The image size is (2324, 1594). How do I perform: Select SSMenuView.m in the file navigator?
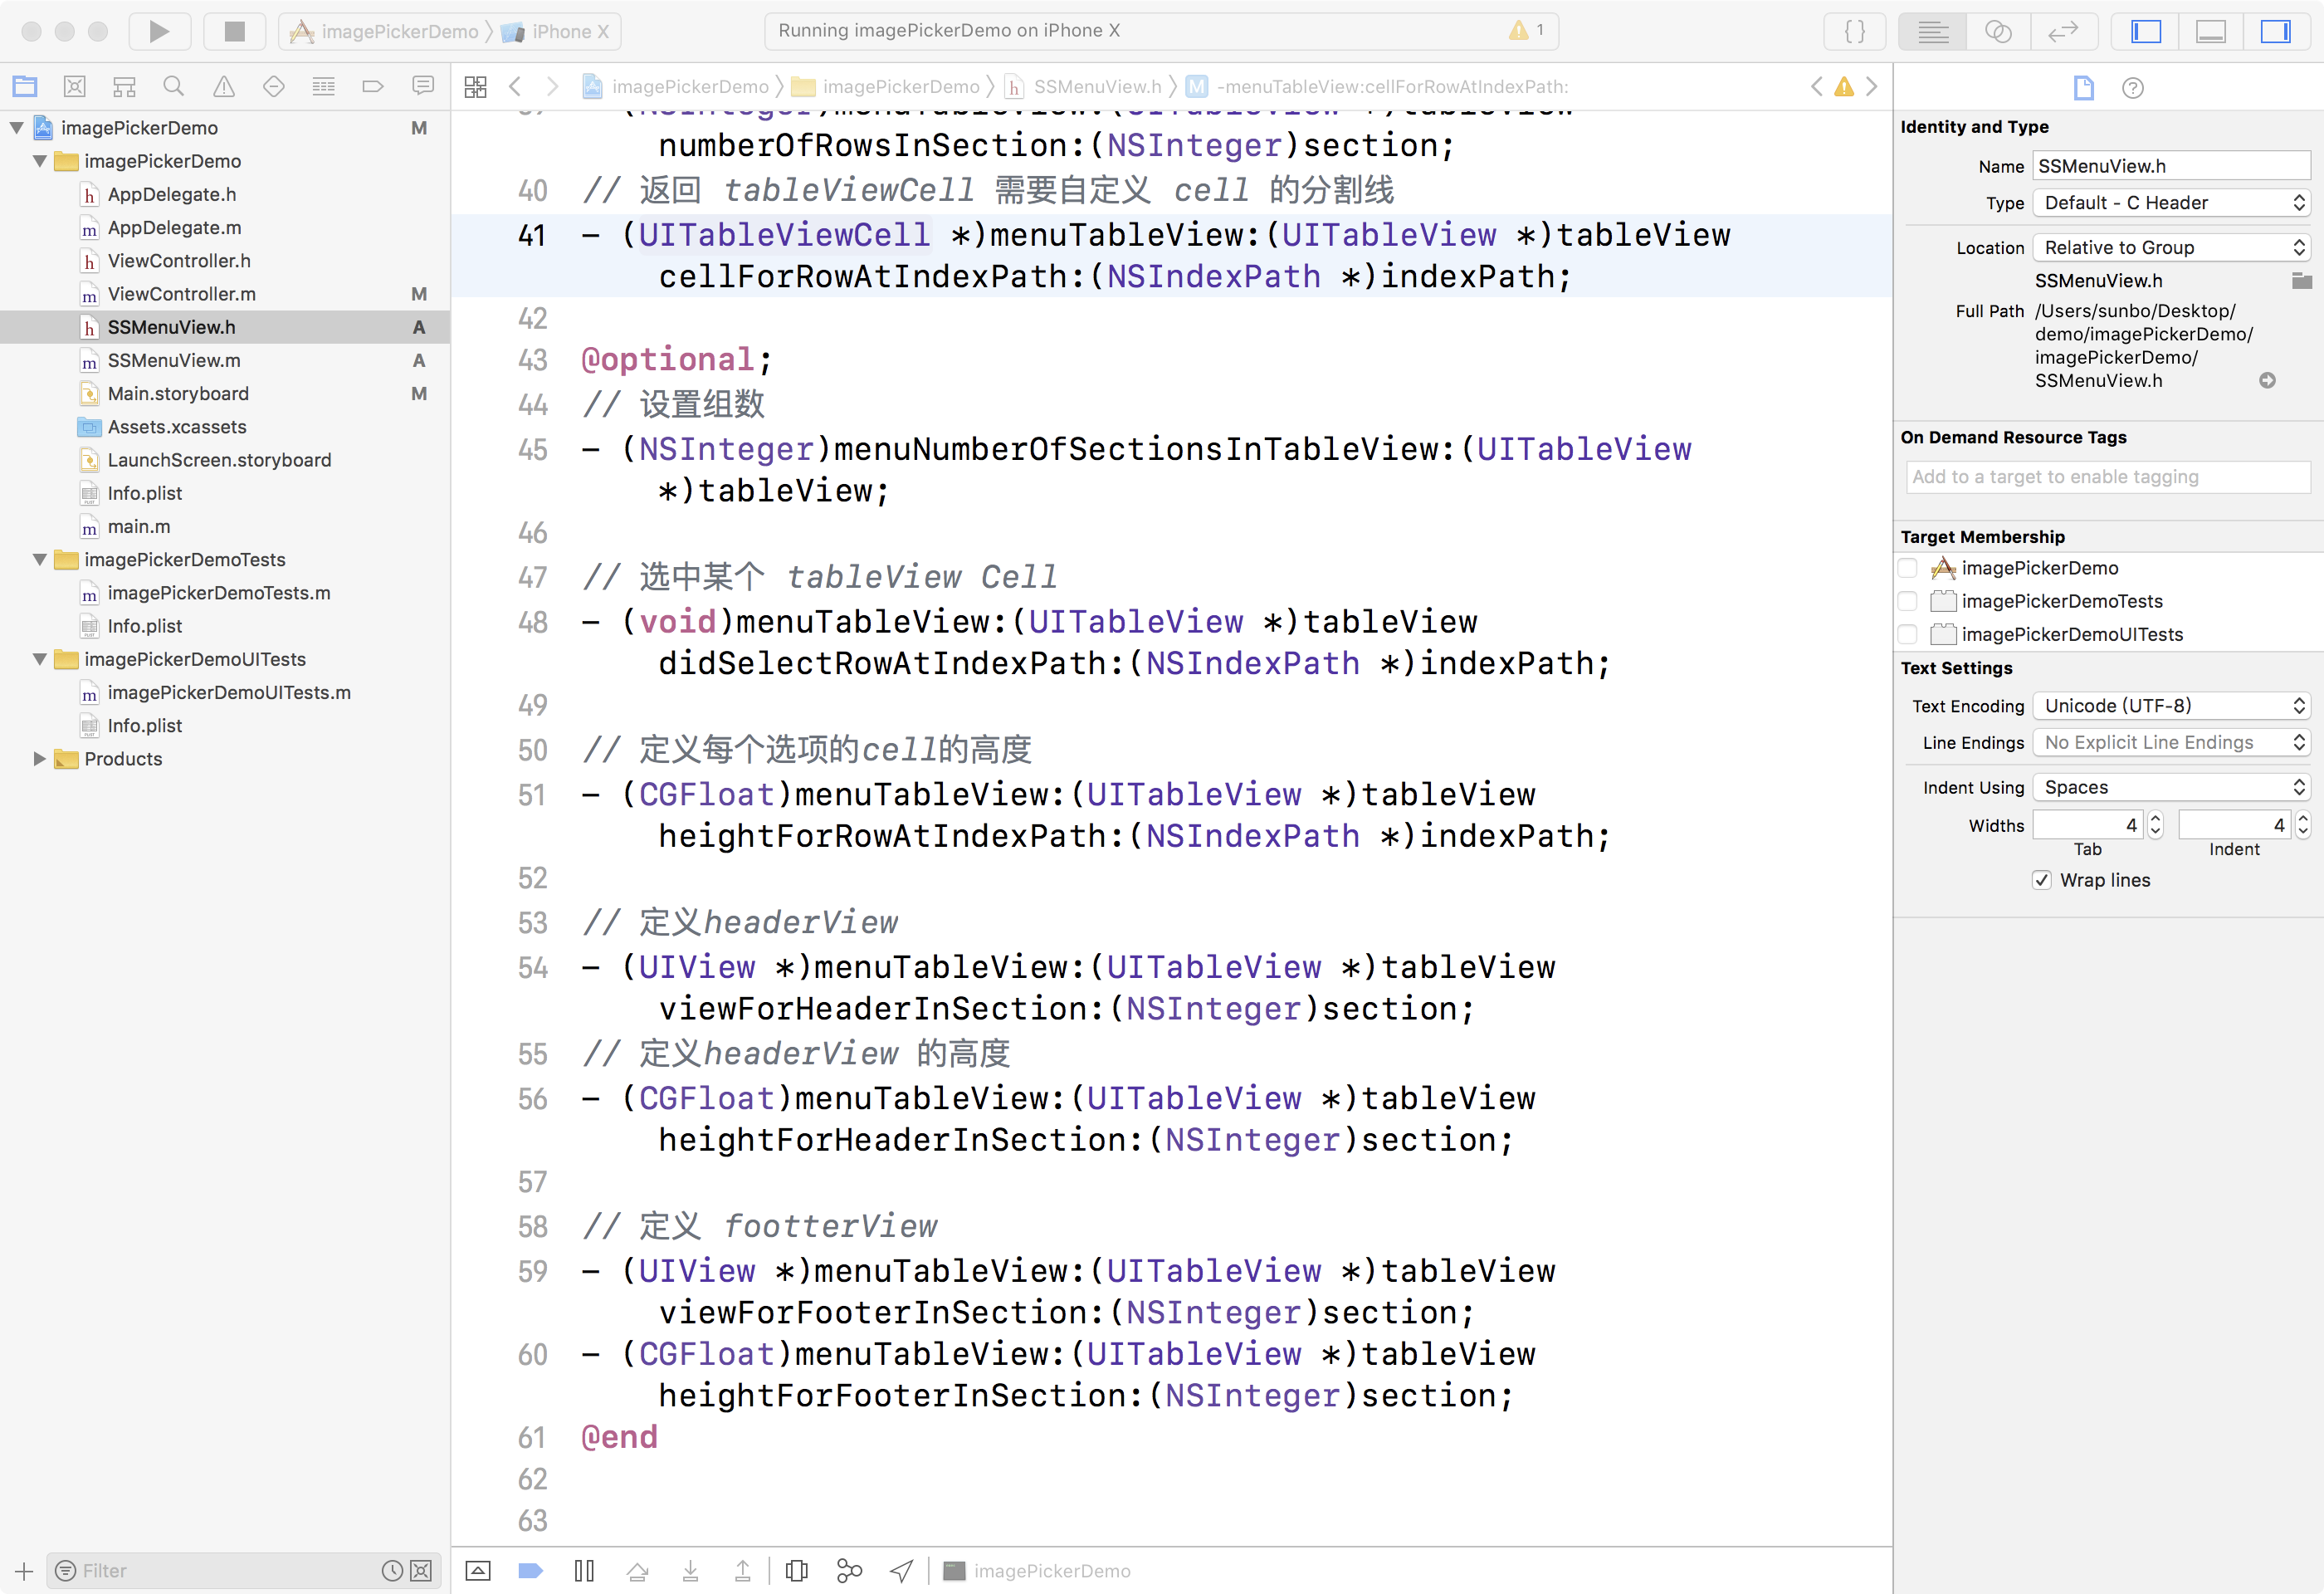click(174, 360)
